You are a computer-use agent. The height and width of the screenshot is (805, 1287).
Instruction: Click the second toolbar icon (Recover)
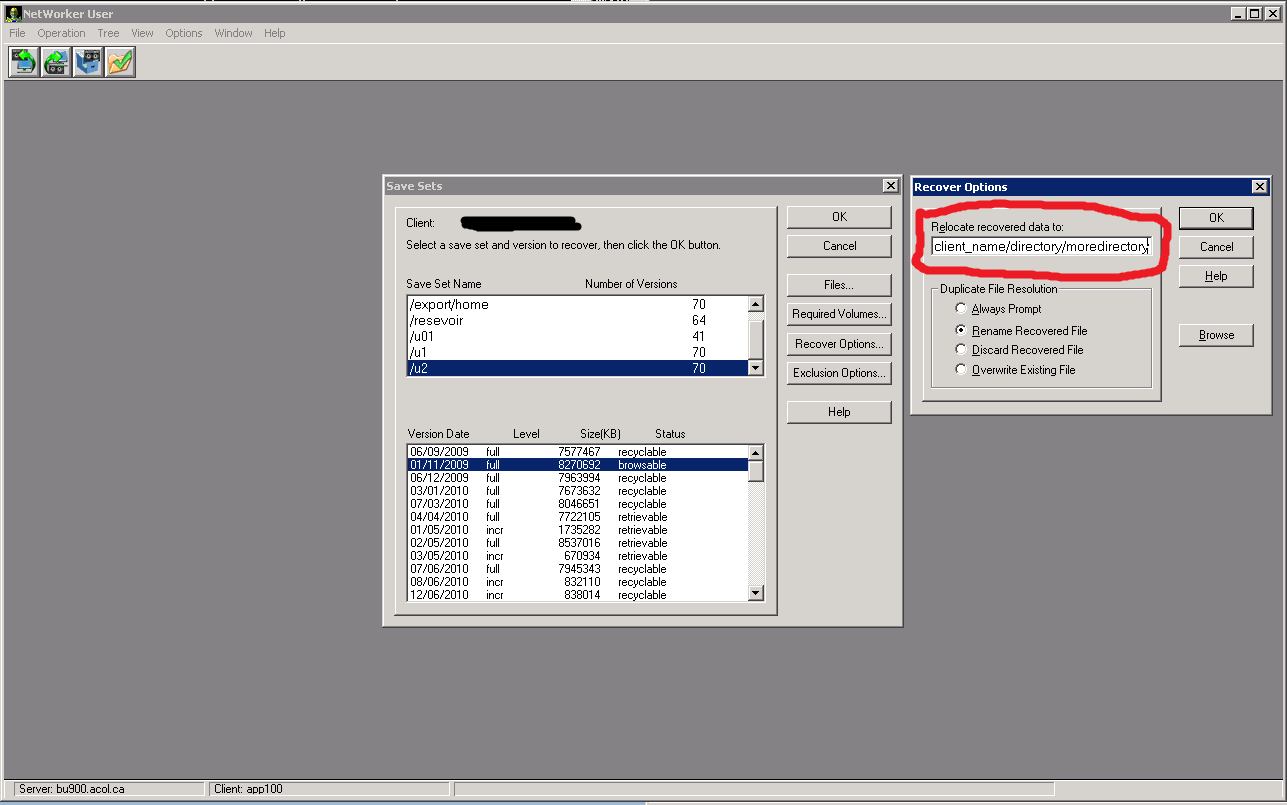tap(56, 62)
